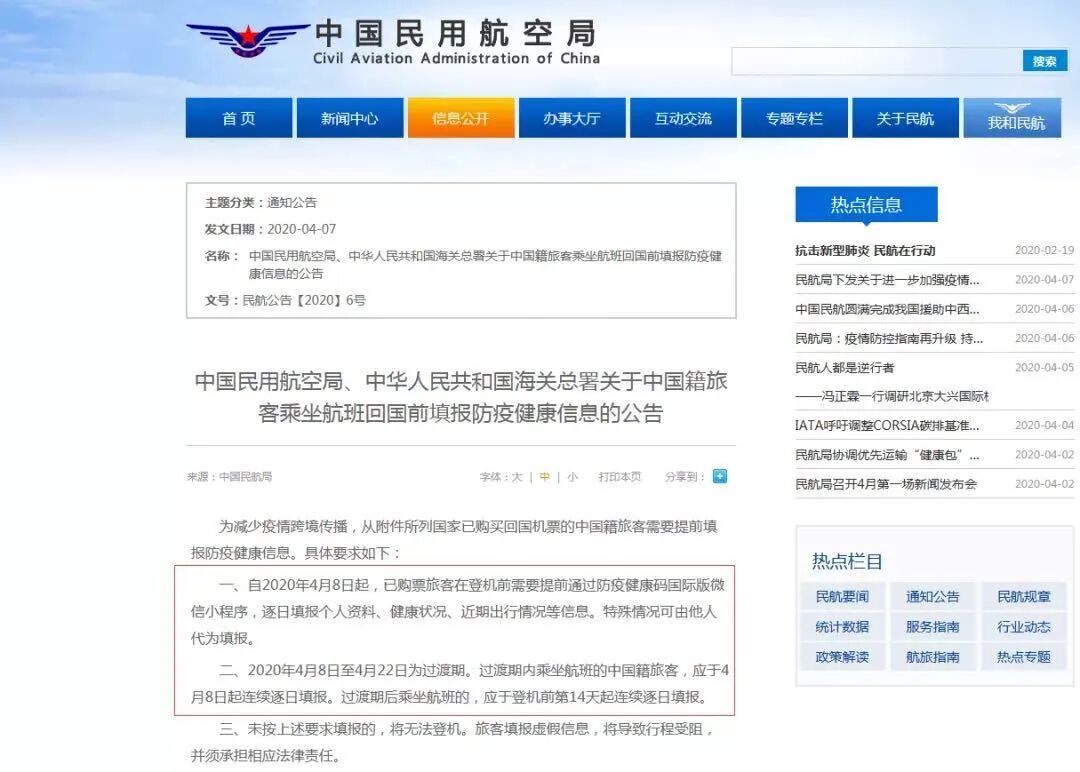The width and height of the screenshot is (1080, 772).
Task: Click the 航旅指南 column button
Action: 933,657
